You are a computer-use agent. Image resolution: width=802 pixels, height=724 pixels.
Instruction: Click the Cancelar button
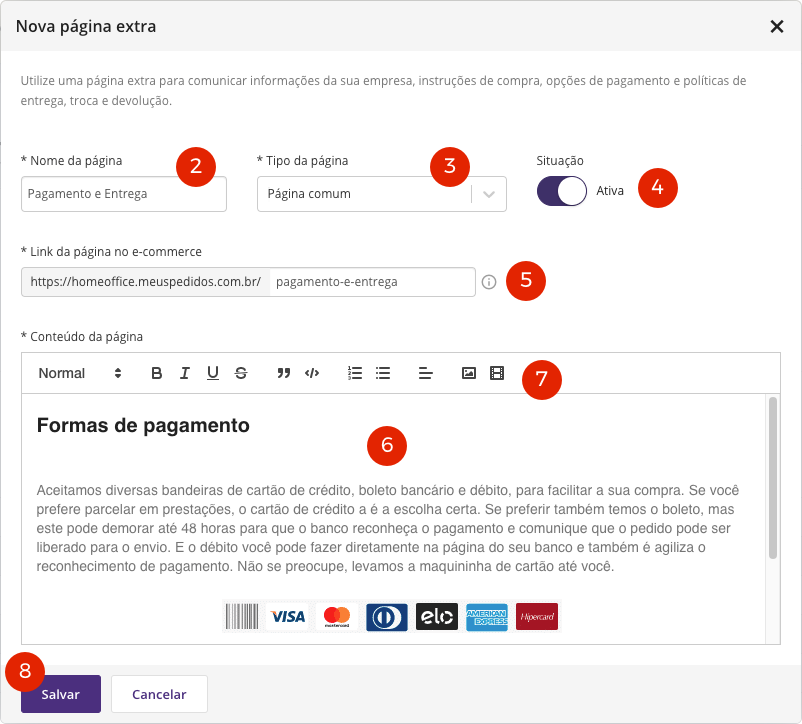159,694
